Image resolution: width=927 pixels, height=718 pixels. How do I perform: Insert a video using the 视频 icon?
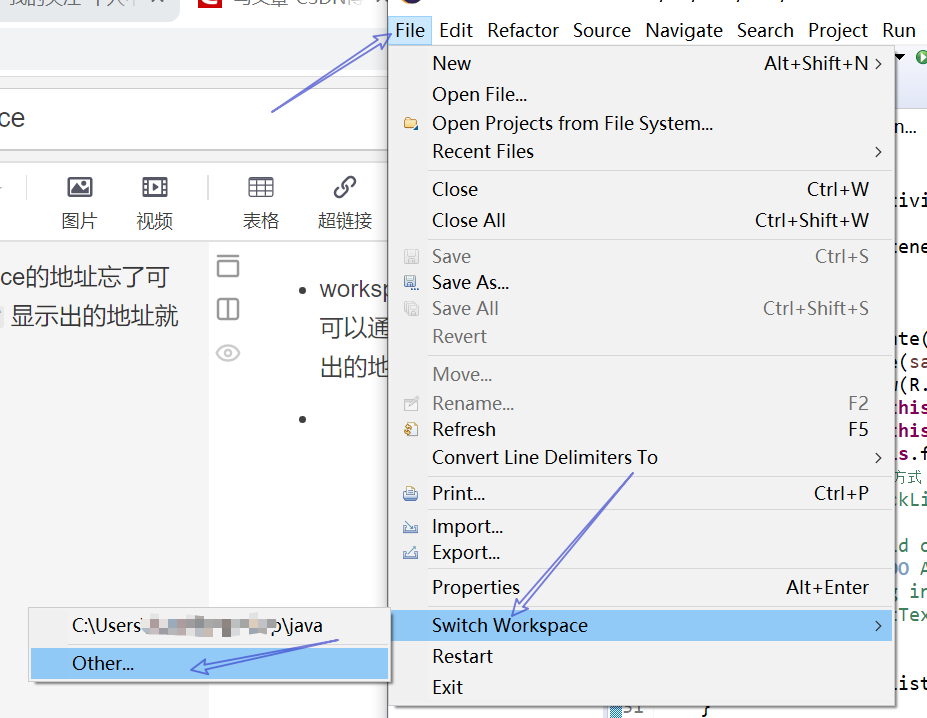click(153, 187)
